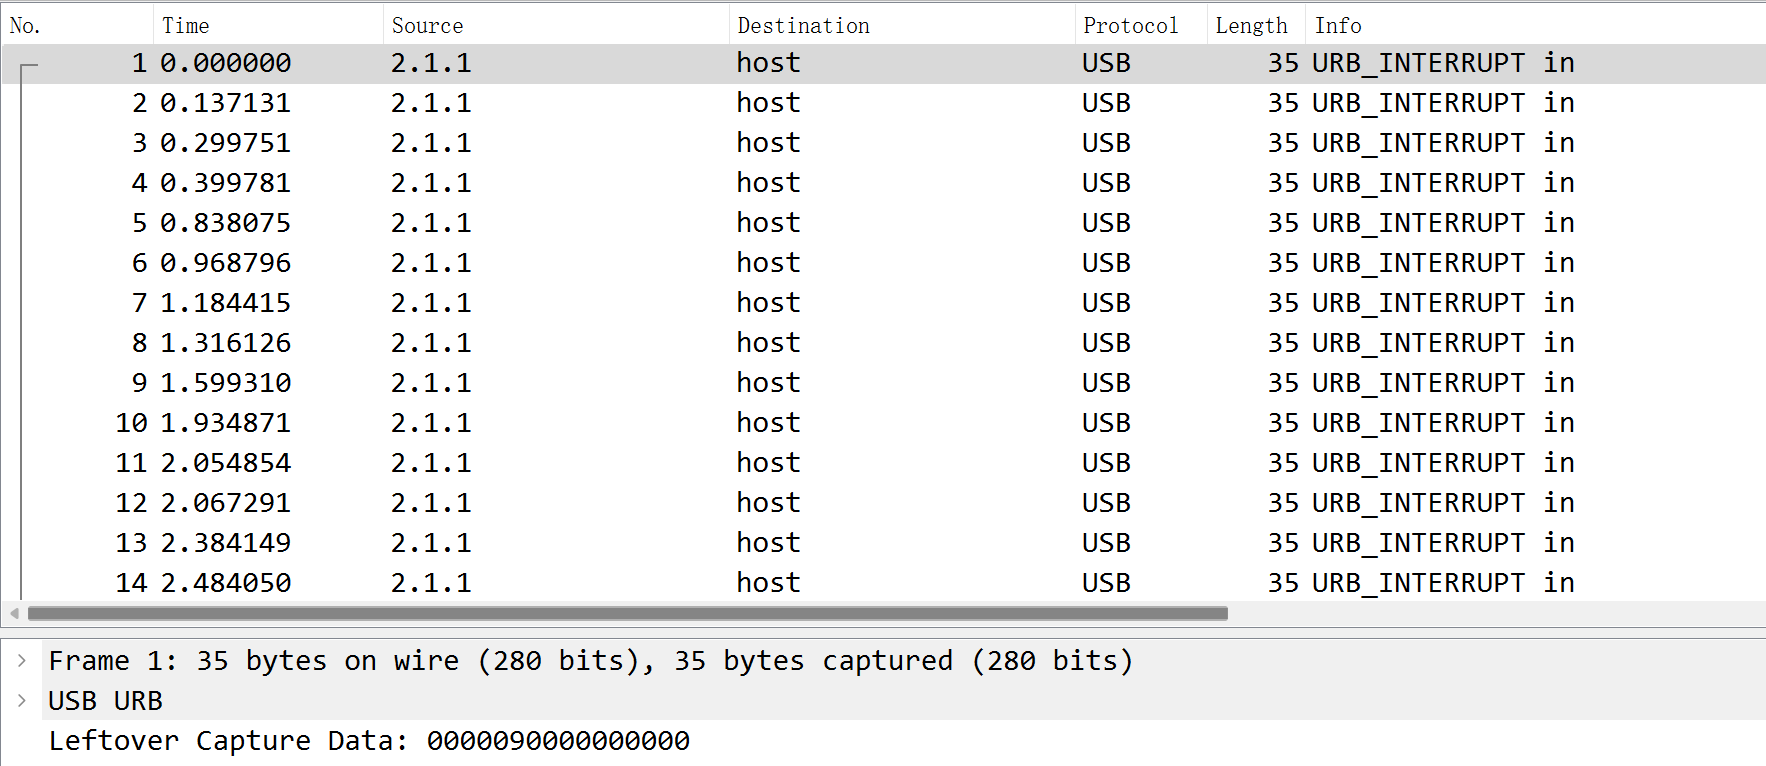
Task: Select packet number 2 at 0.137131
Action: tap(883, 103)
